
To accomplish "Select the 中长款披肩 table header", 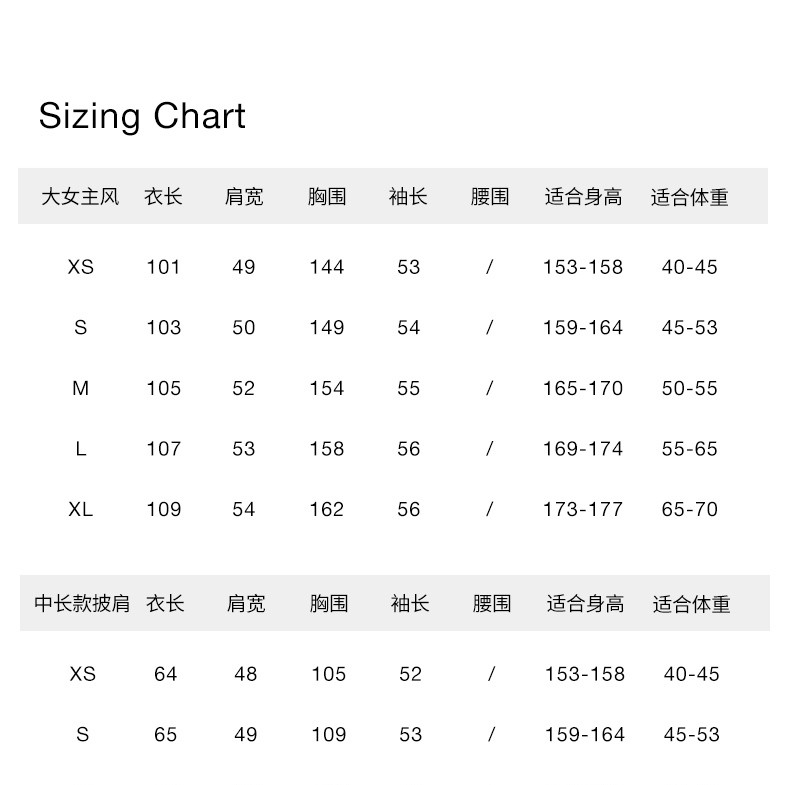I will (82, 604).
